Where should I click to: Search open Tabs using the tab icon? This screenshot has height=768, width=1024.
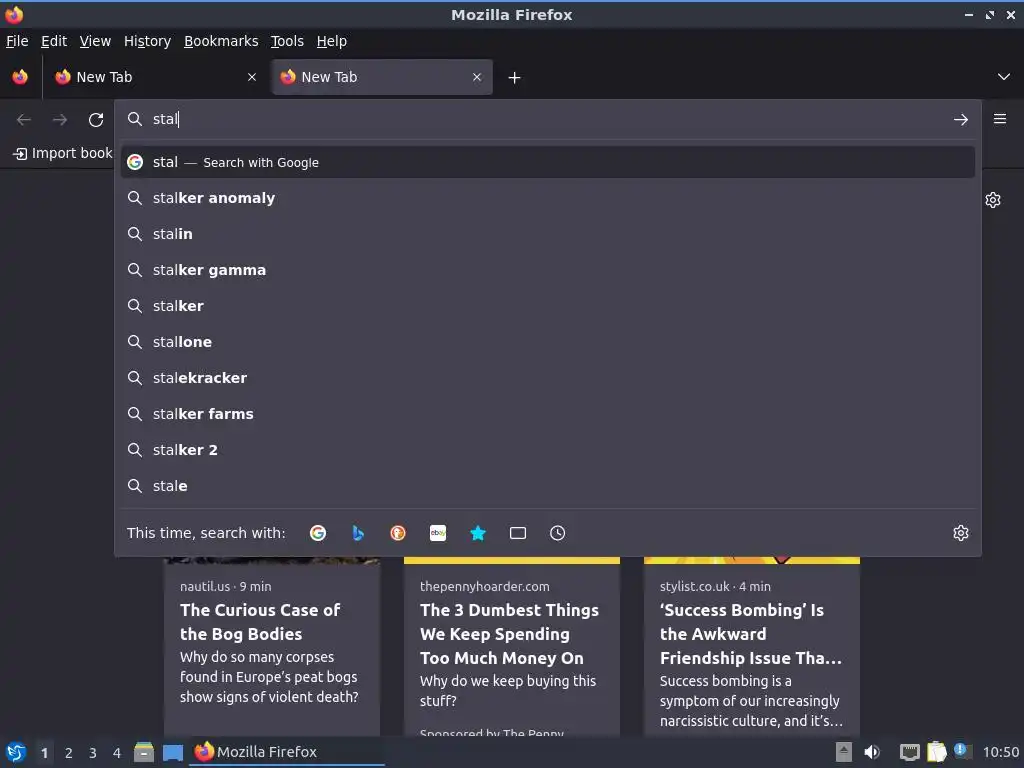(518, 533)
